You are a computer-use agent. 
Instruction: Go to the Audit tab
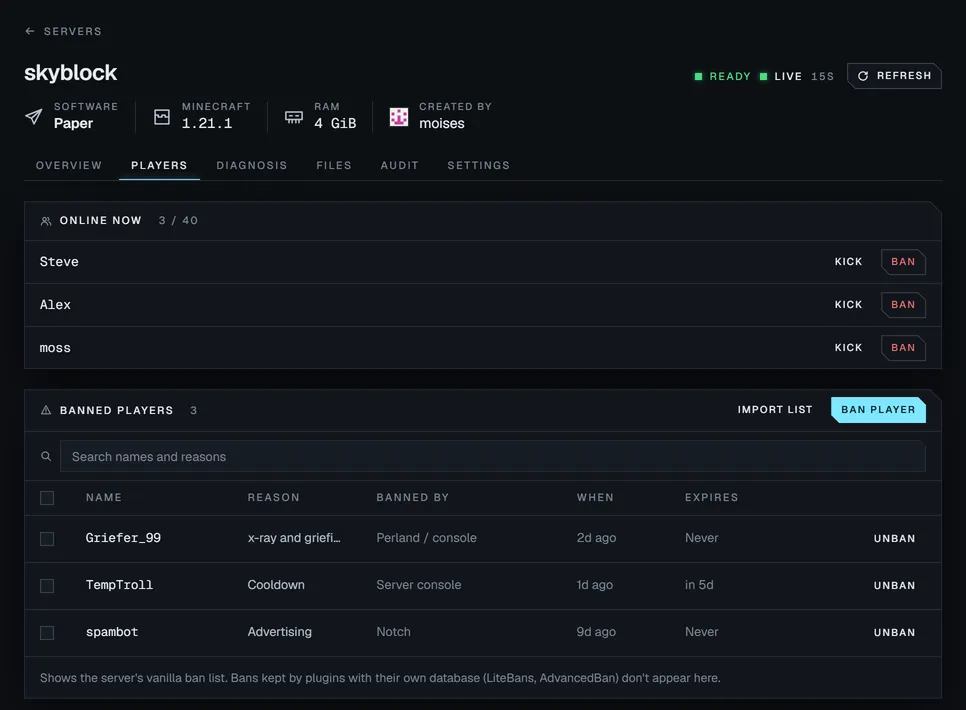[x=399, y=165]
